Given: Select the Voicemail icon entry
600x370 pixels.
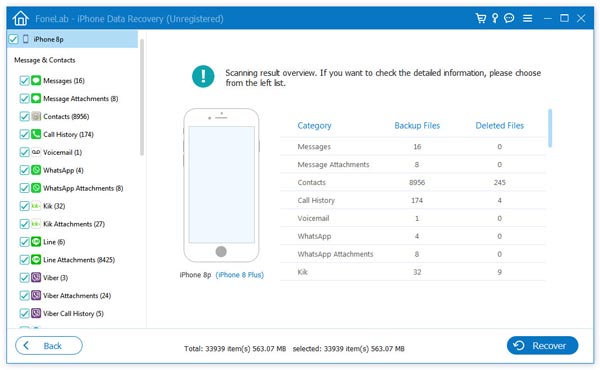Looking at the screenshot, I should [x=36, y=152].
